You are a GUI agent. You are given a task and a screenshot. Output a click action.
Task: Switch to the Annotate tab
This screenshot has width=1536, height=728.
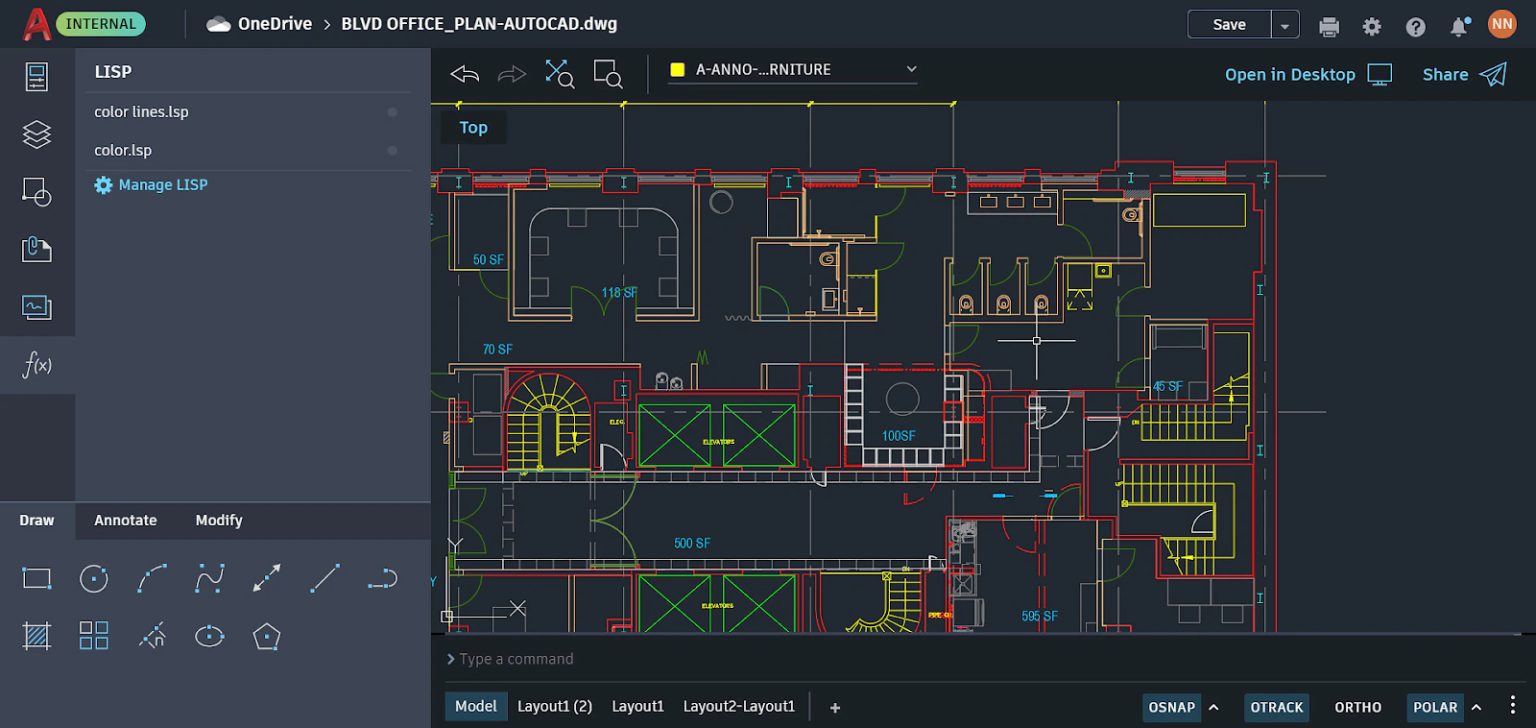point(125,520)
